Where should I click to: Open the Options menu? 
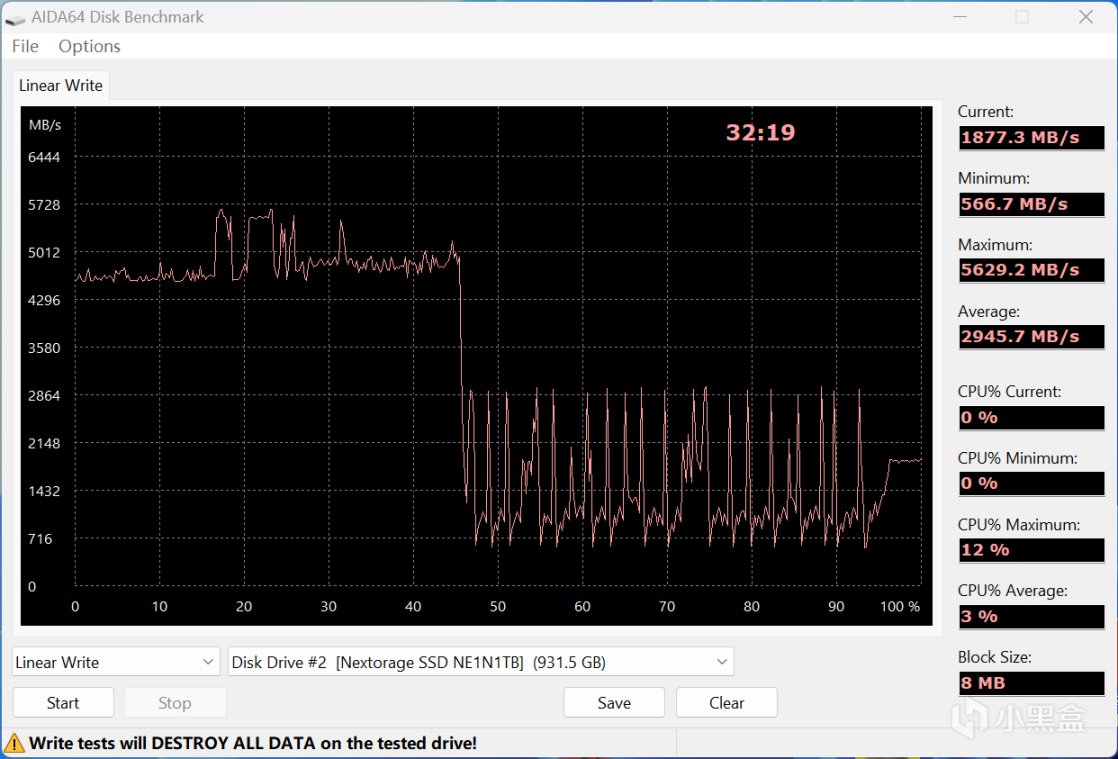[x=89, y=46]
